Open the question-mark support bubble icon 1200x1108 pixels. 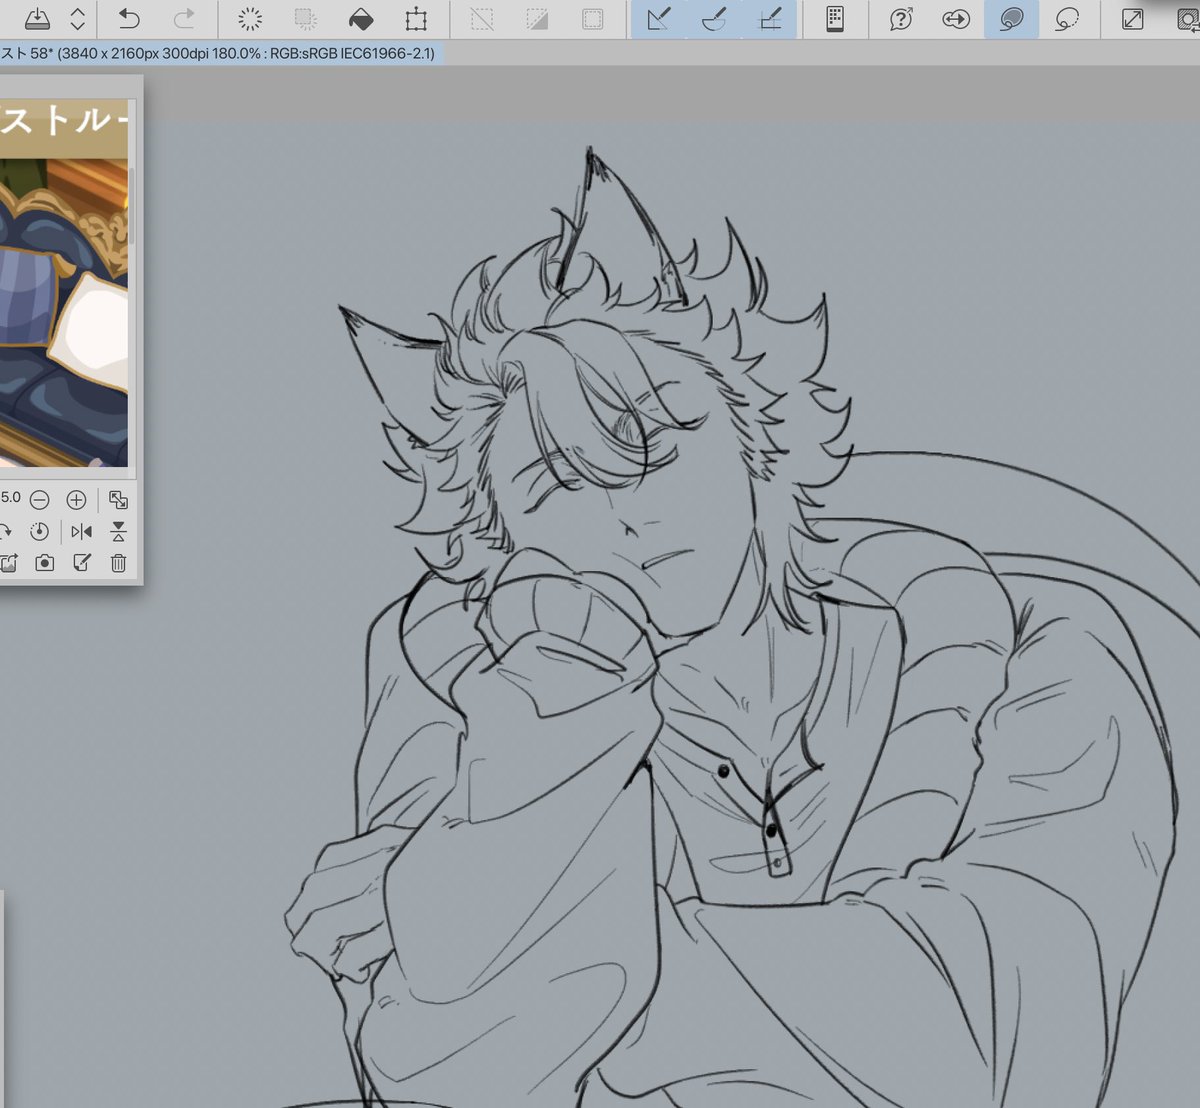901,19
